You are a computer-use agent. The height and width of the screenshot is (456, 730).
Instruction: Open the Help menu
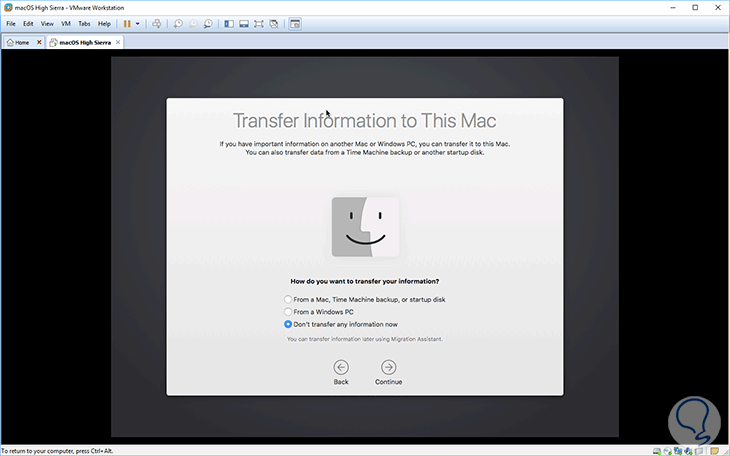(x=104, y=24)
